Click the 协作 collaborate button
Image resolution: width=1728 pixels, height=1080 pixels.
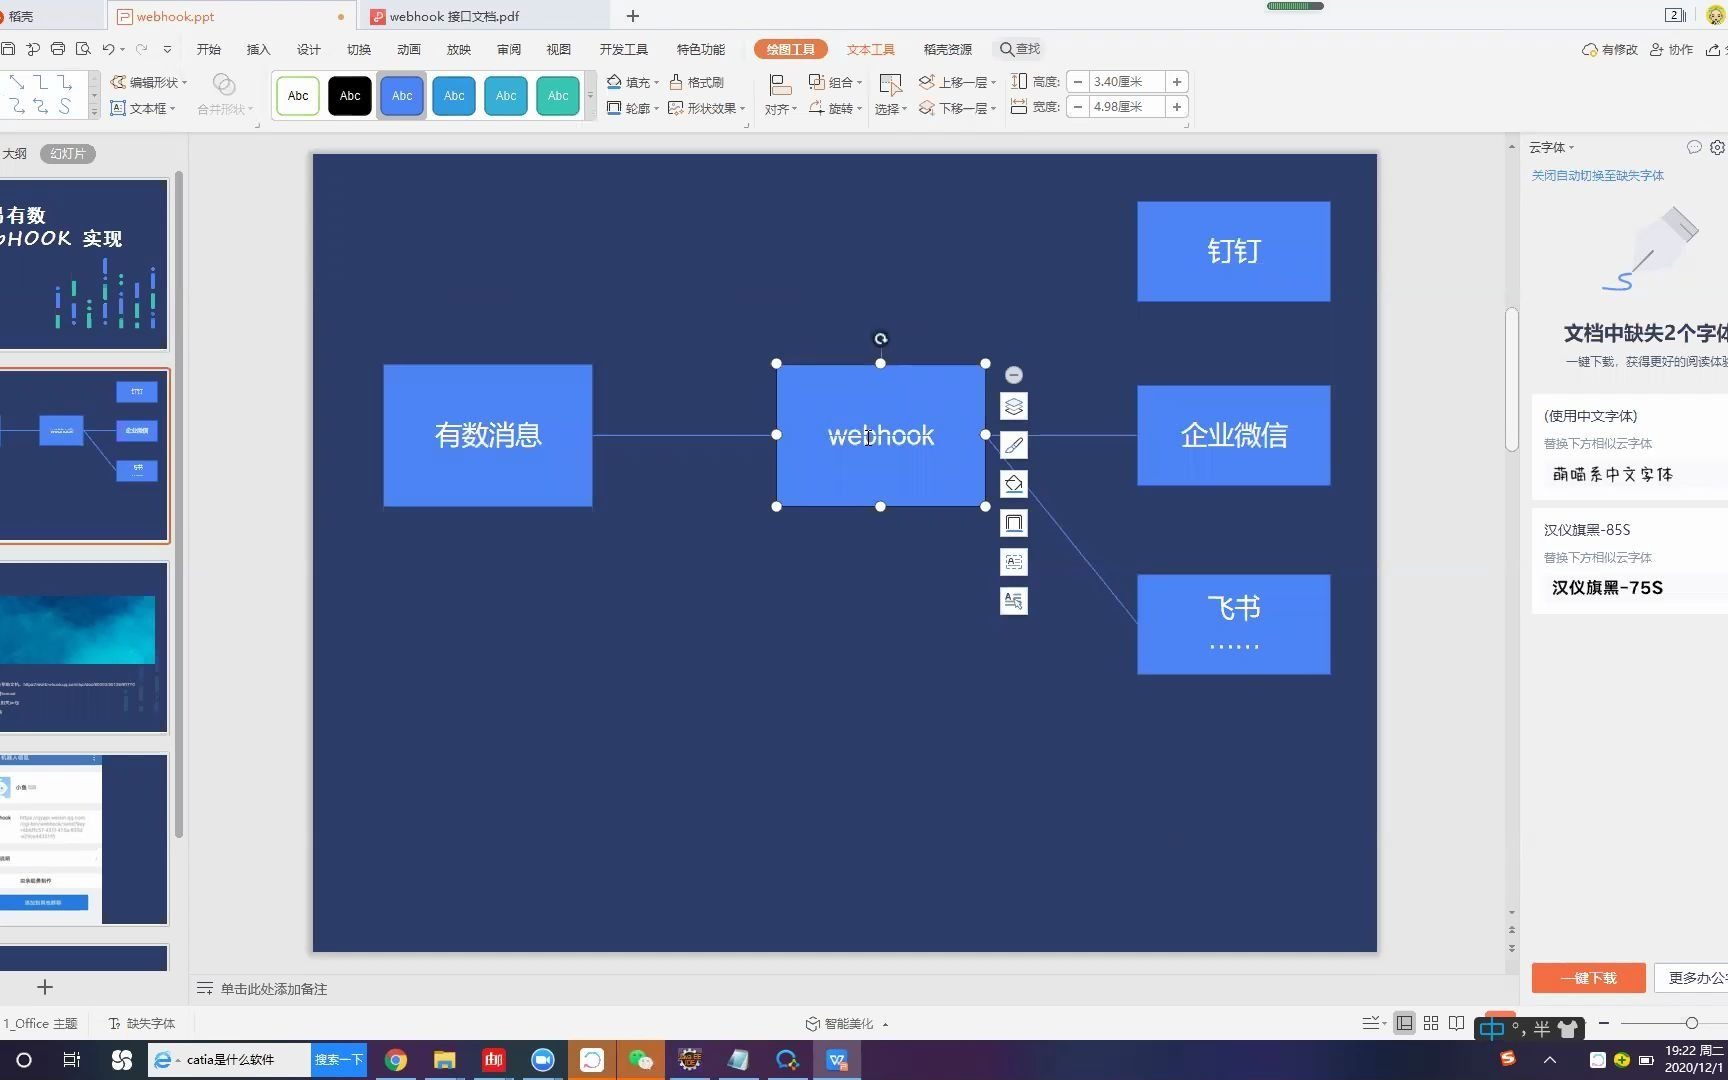coord(1672,49)
